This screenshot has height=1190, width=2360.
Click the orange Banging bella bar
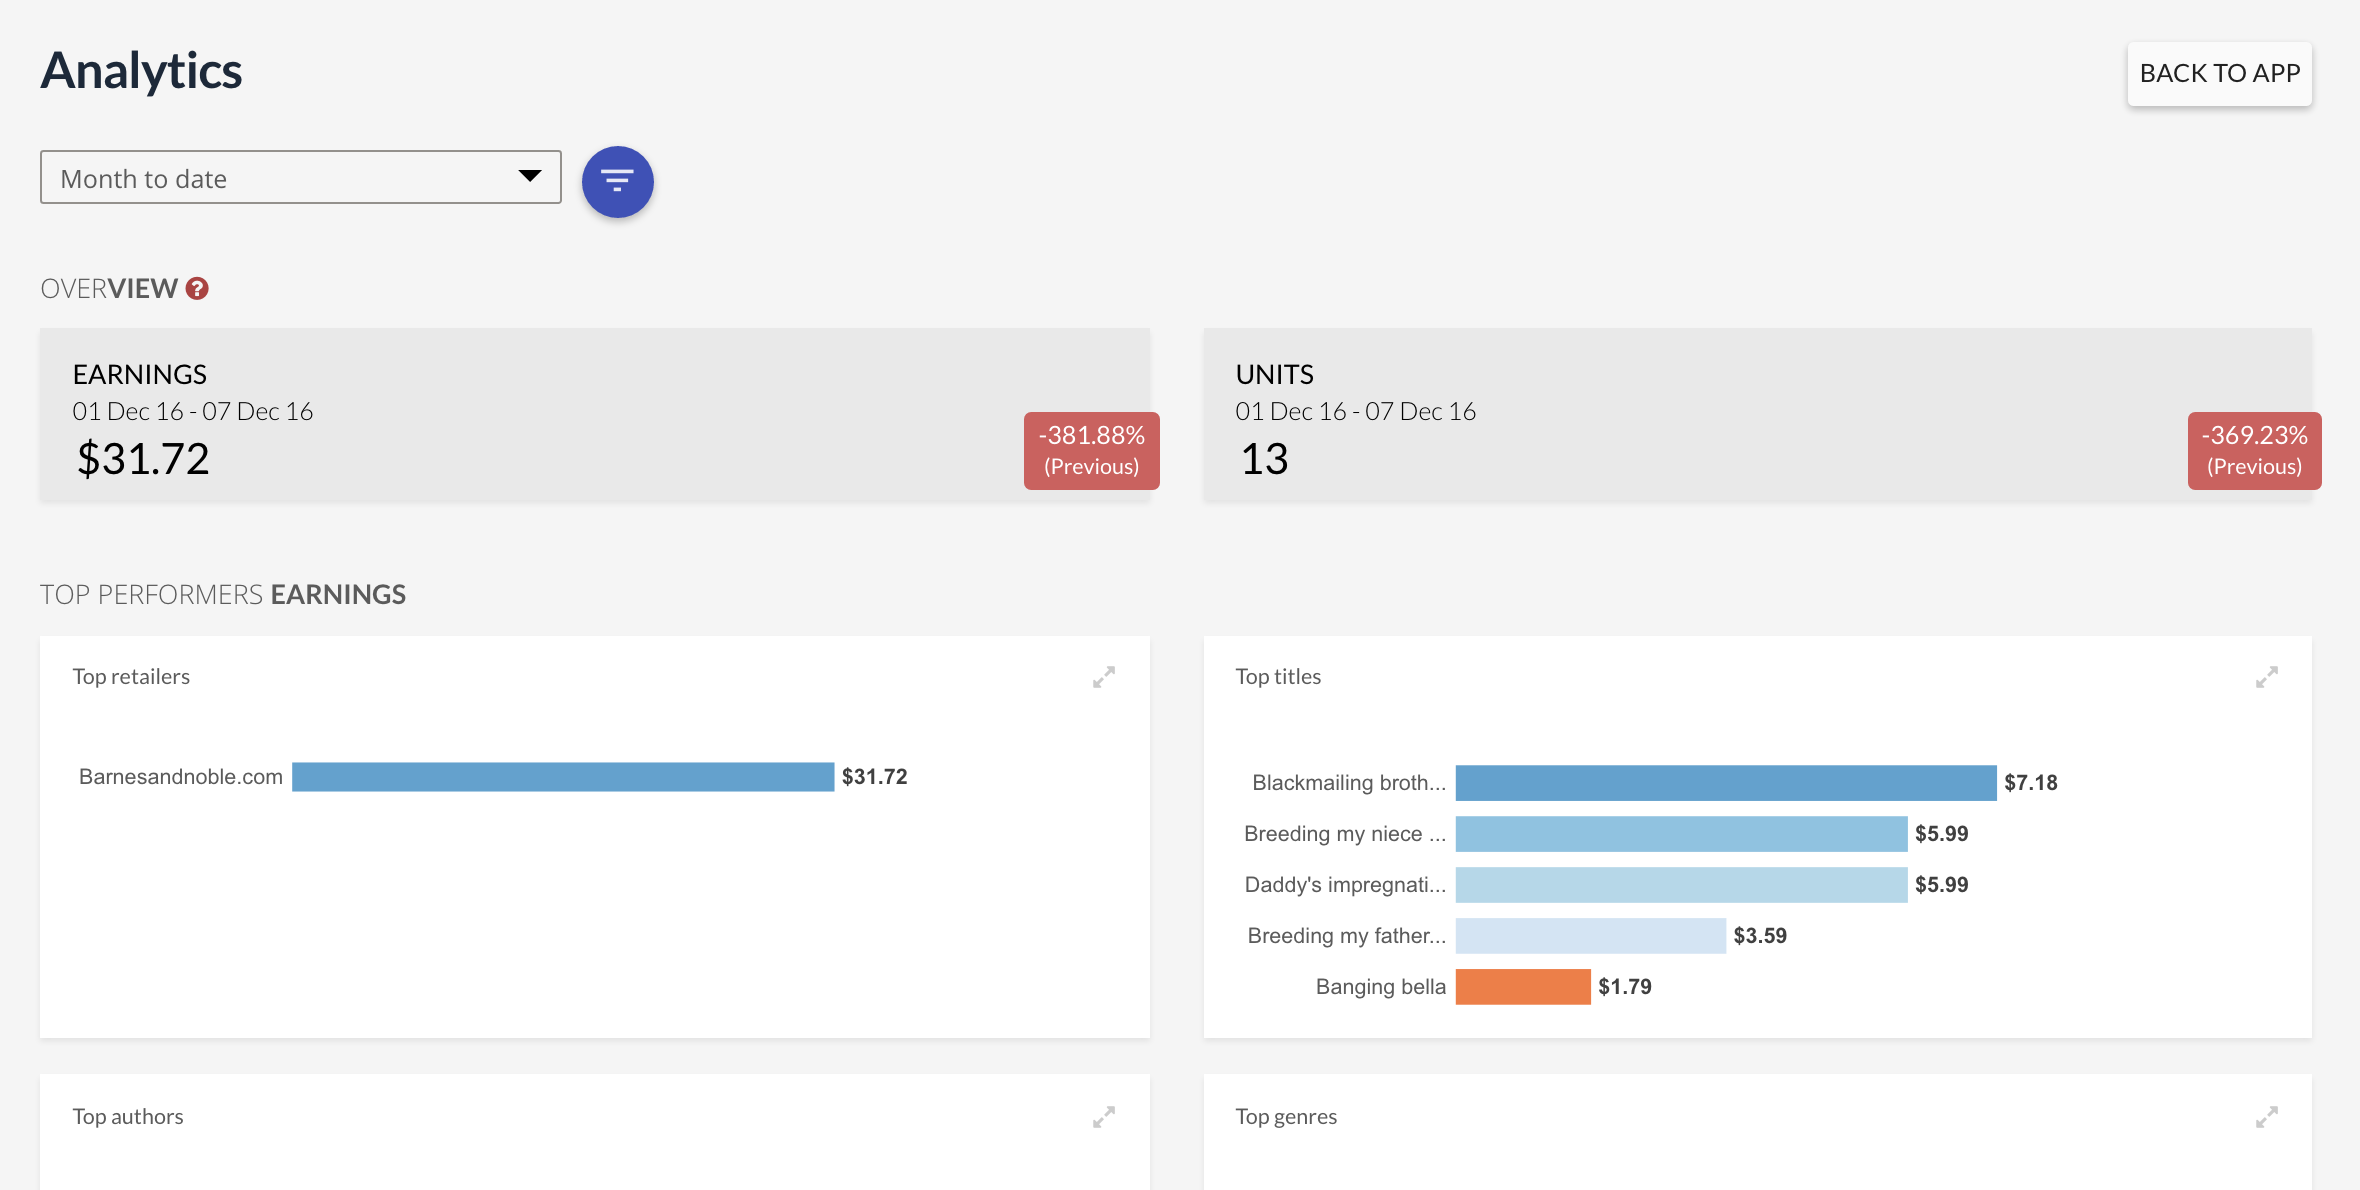tap(1523, 987)
